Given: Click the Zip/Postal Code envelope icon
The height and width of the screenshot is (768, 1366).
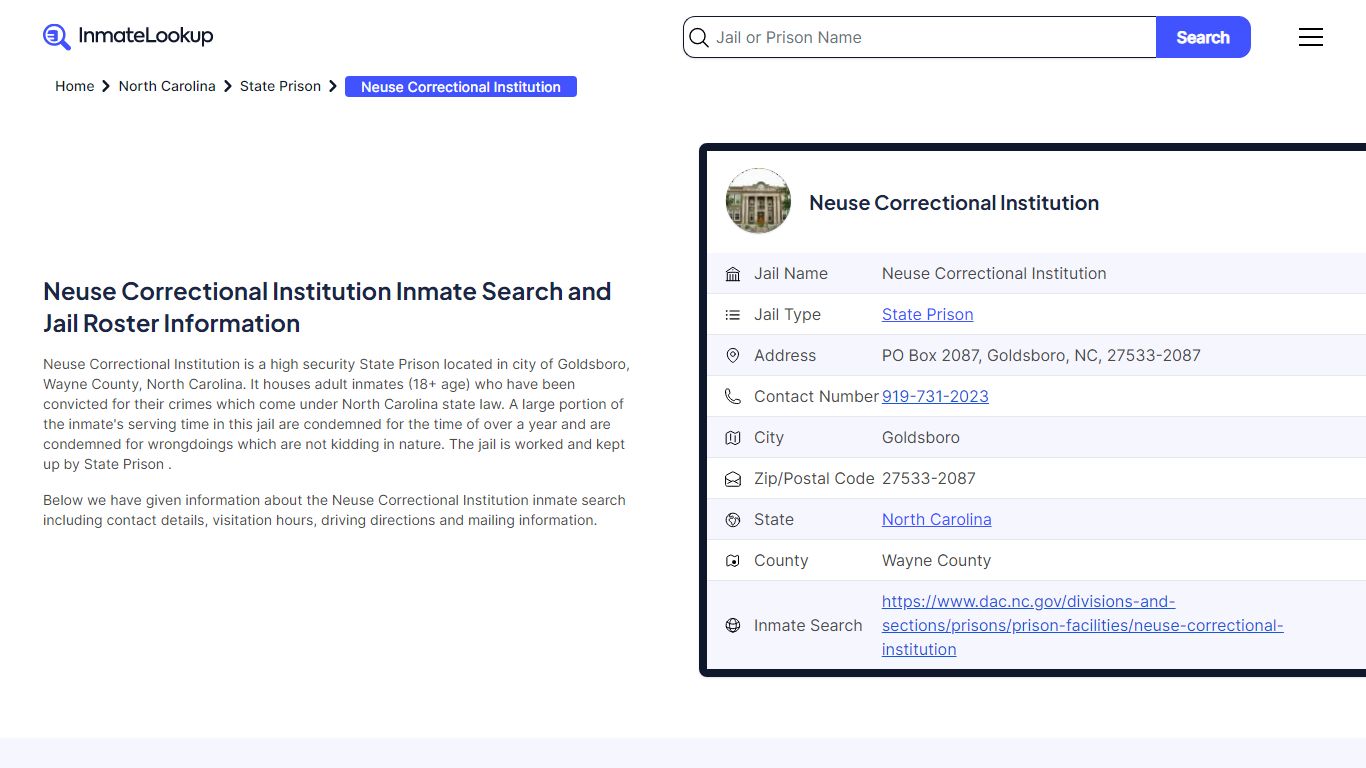Looking at the screenshot, I should [x=733, y=479].
